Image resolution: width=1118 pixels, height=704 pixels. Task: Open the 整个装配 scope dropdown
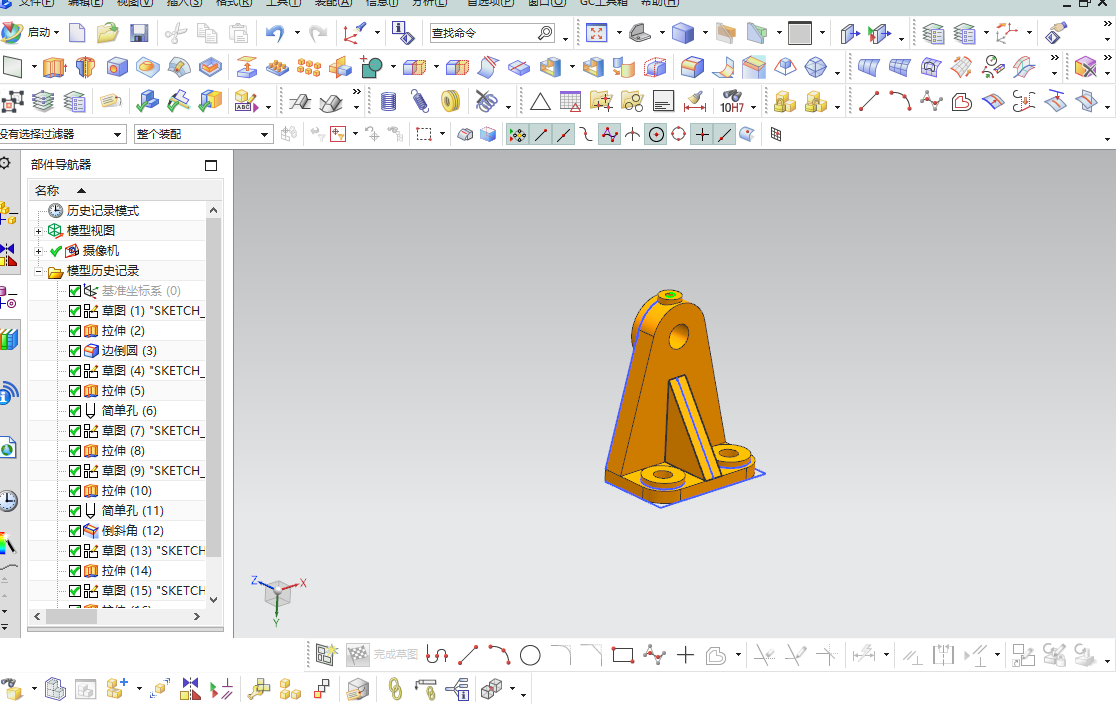265,134
